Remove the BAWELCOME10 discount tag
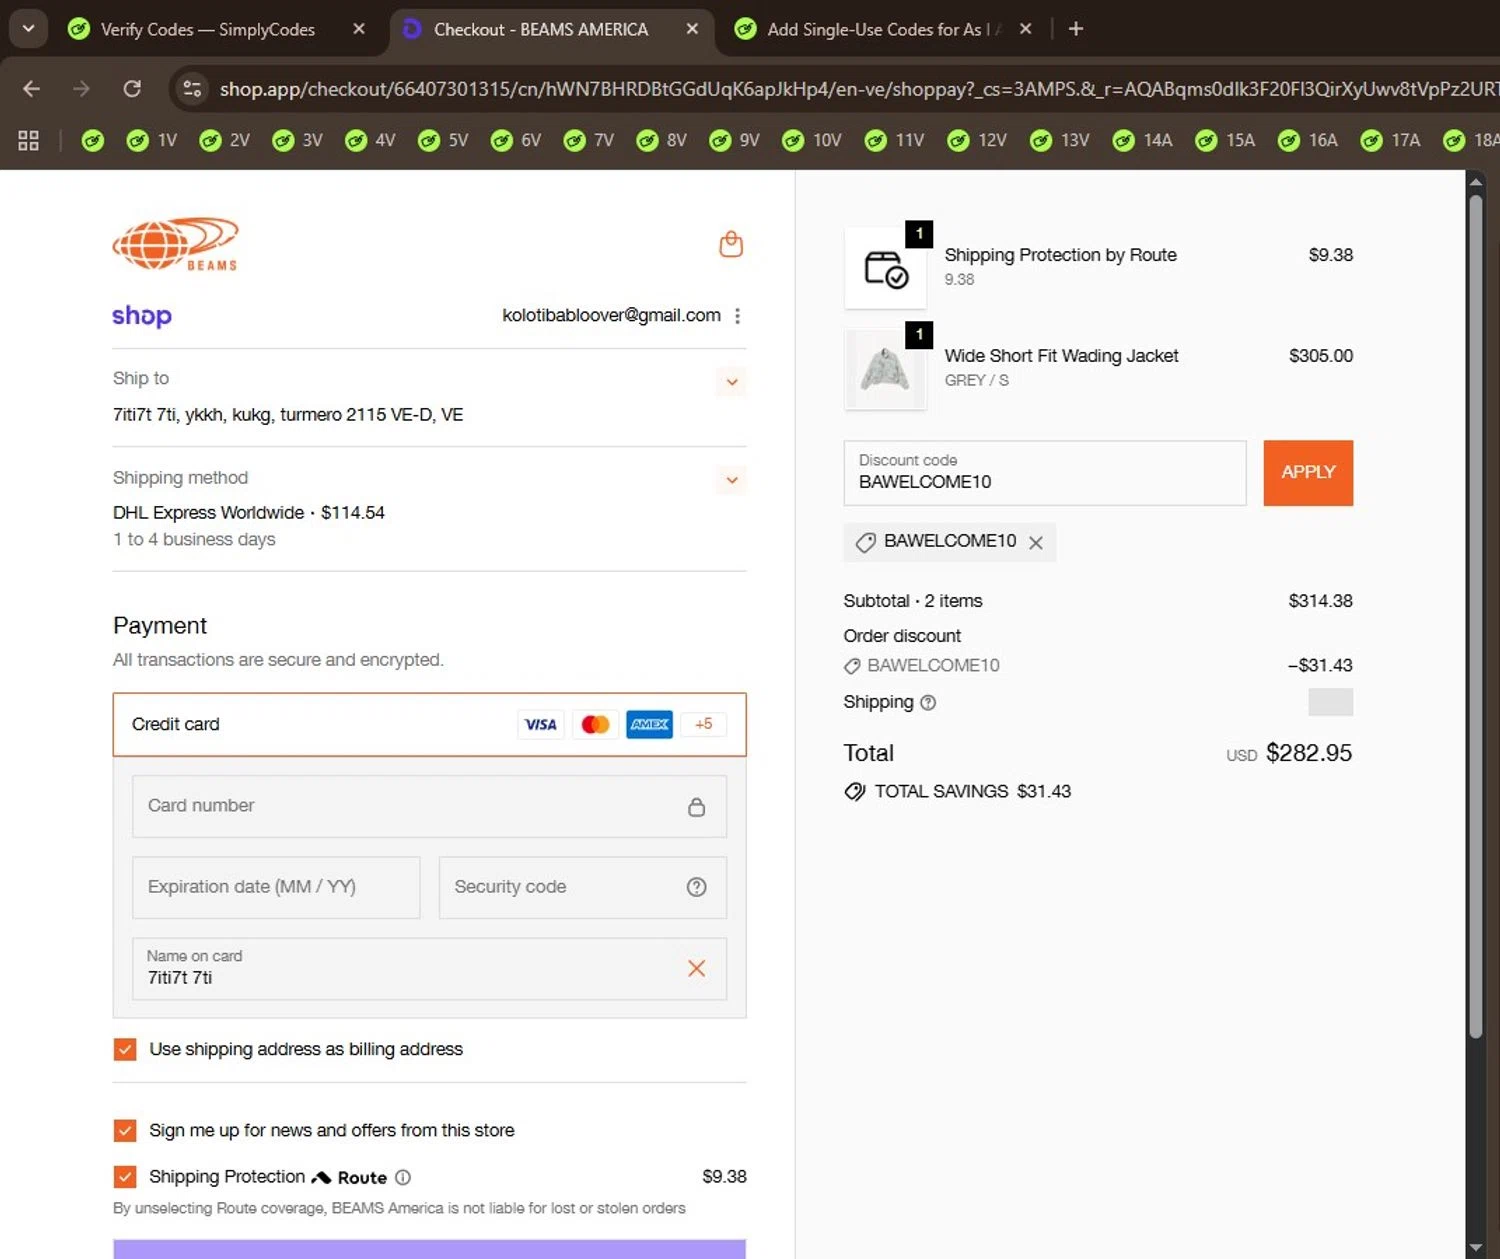The image size is (1500, 1259). point(1036,542)
